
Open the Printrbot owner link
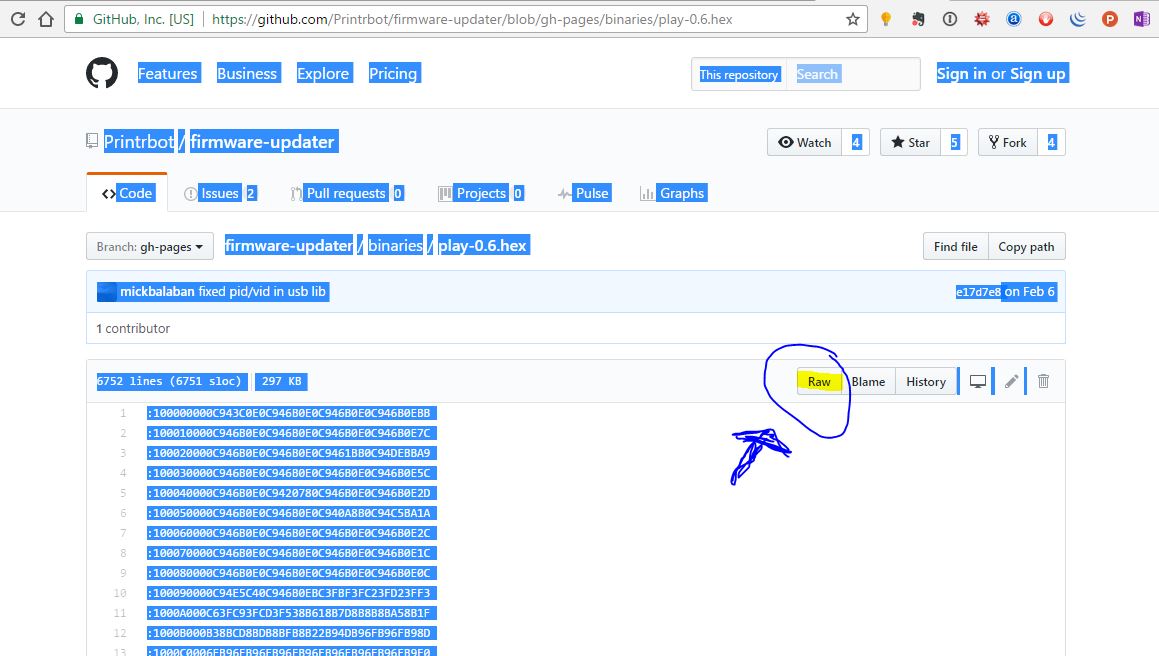coord(139,141)
